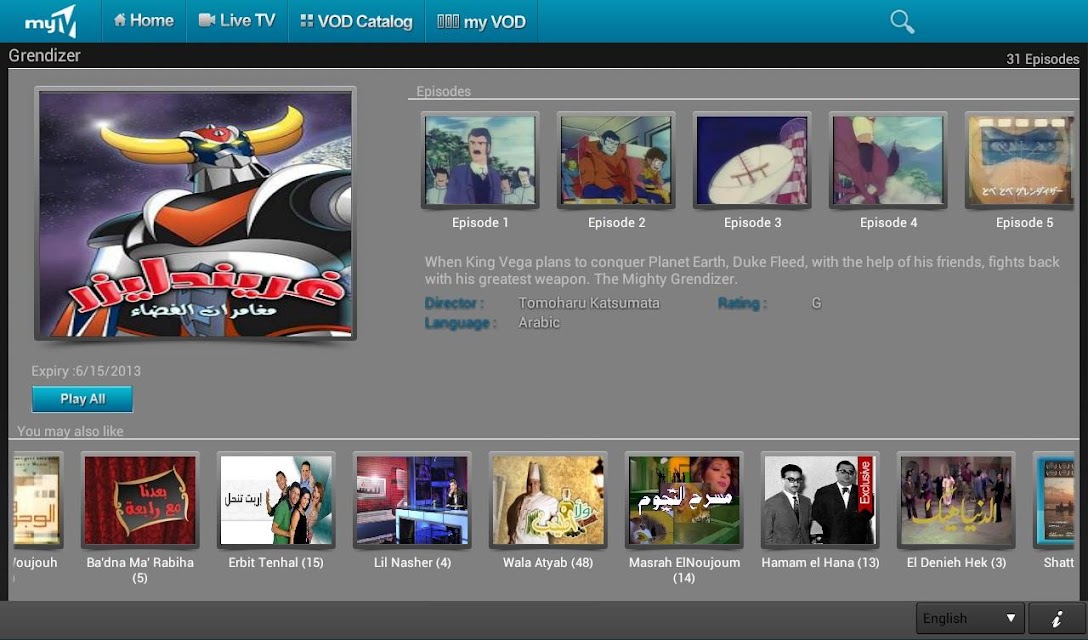
Task: Click the Episode 2 label
Action: (616, 223)
